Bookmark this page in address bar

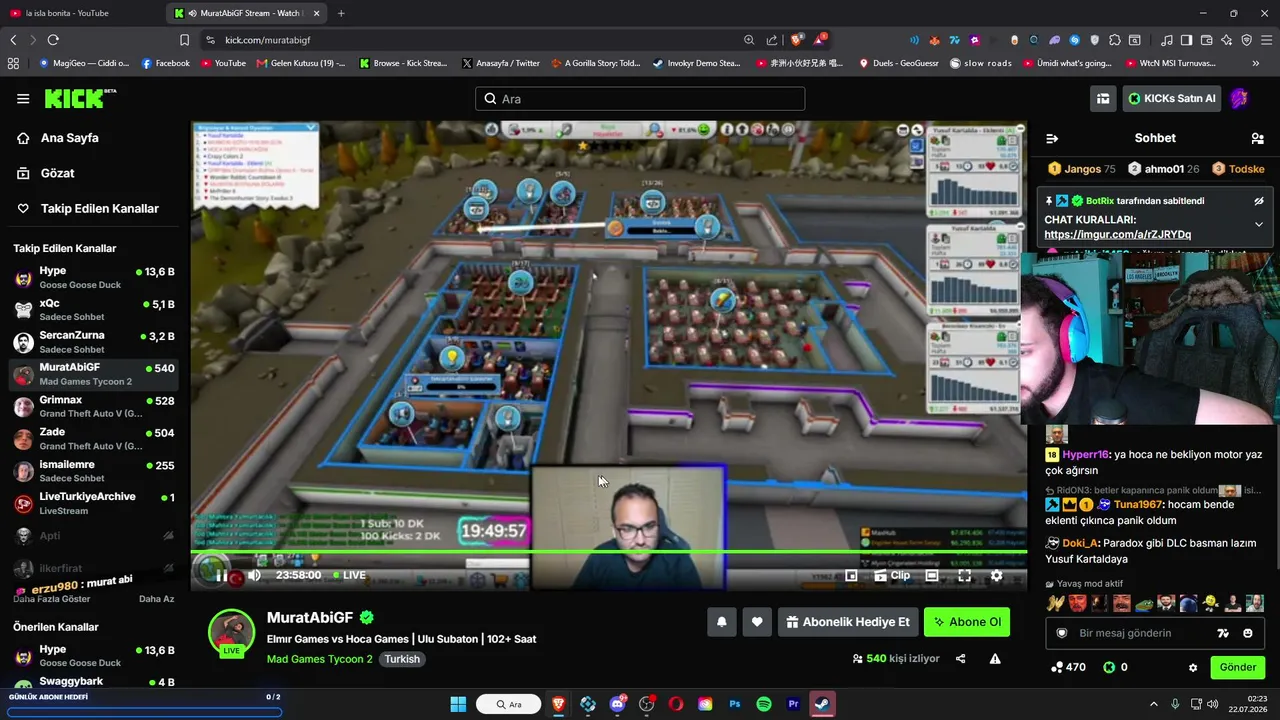(184, 40)
